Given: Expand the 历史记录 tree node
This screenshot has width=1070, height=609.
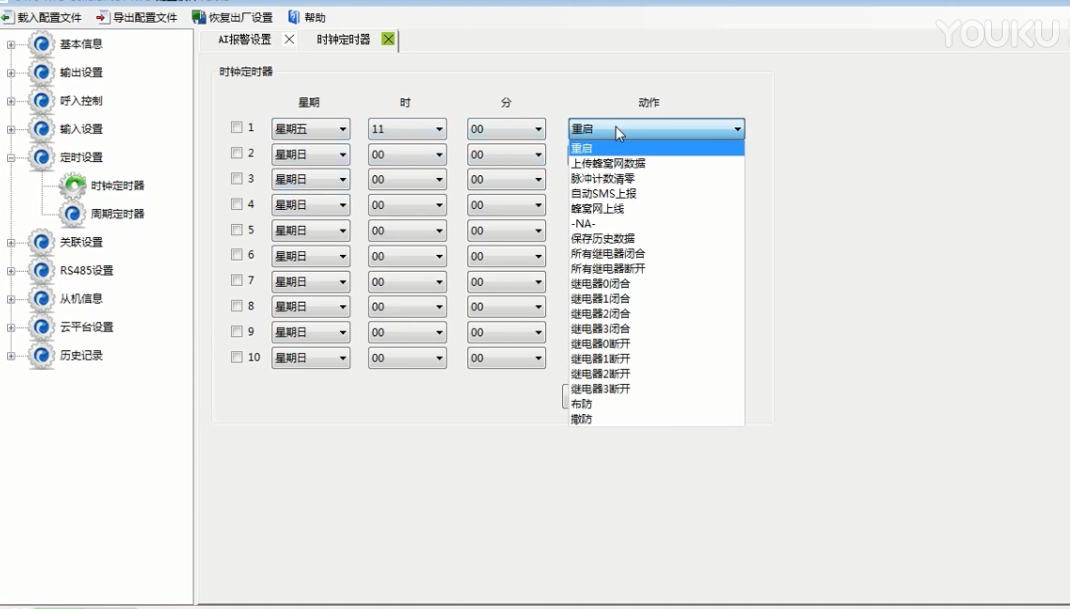Looking at the screenshot, I should (11, 355).
